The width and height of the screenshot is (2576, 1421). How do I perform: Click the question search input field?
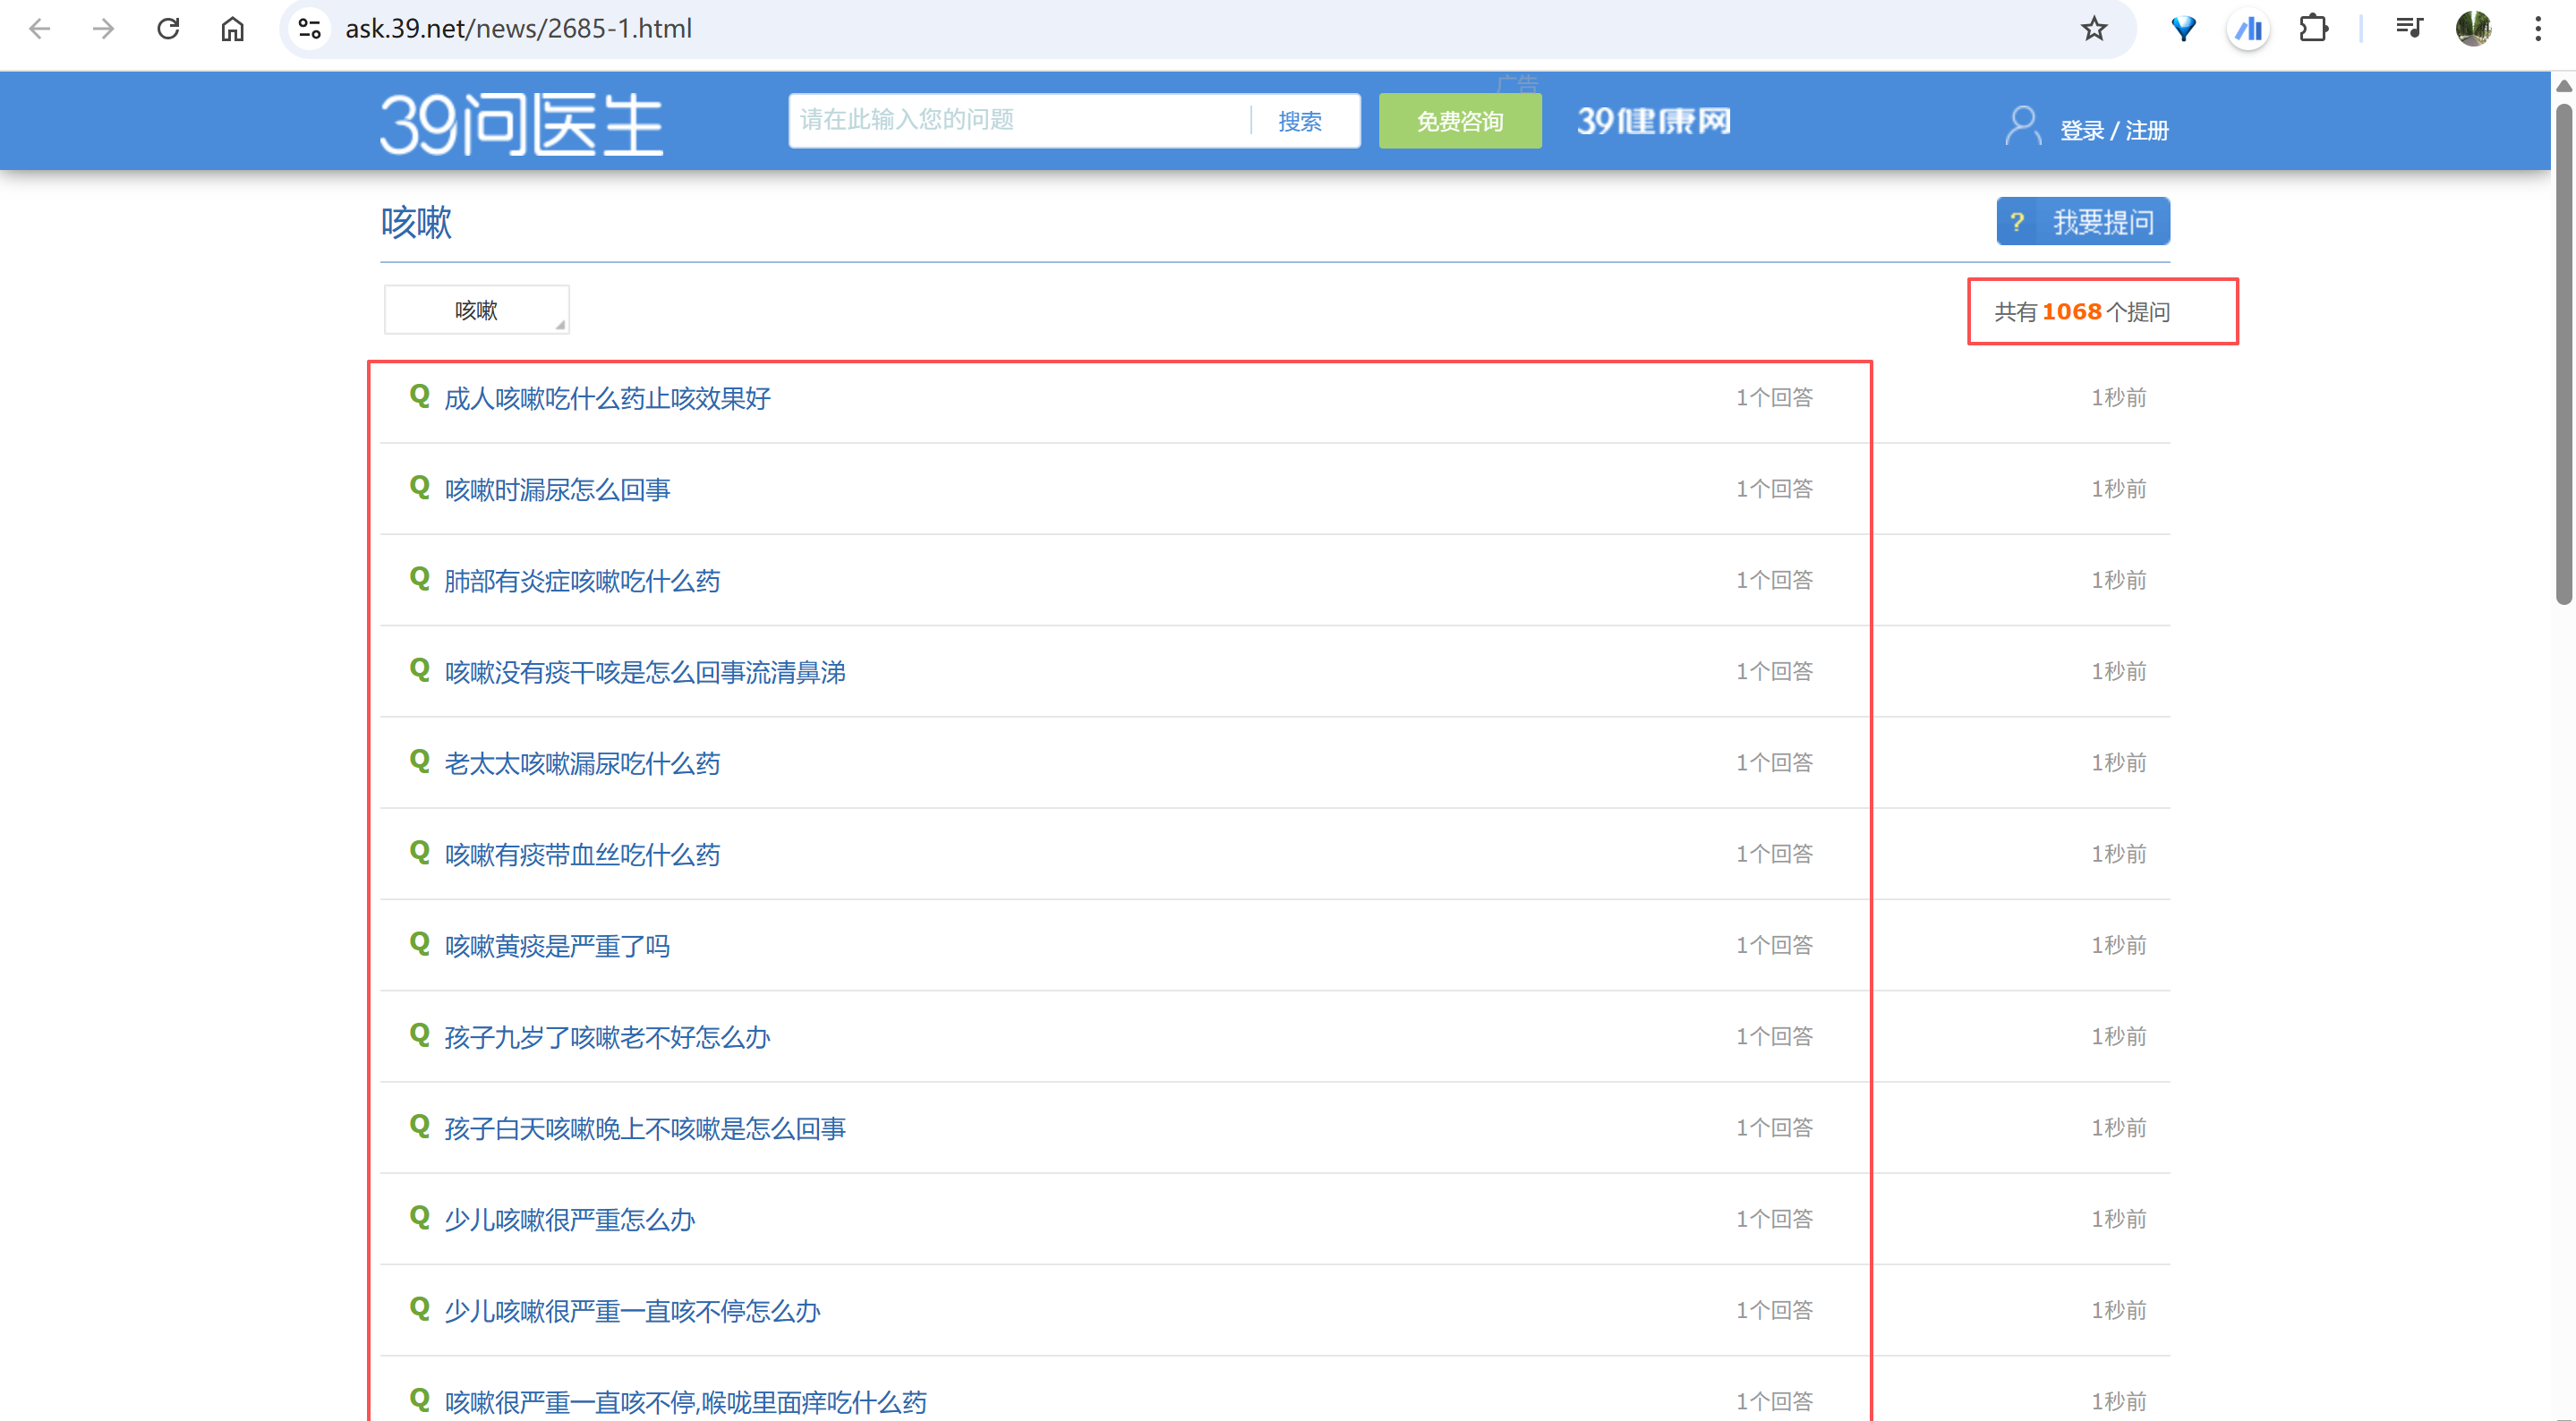pos(1018,121)
